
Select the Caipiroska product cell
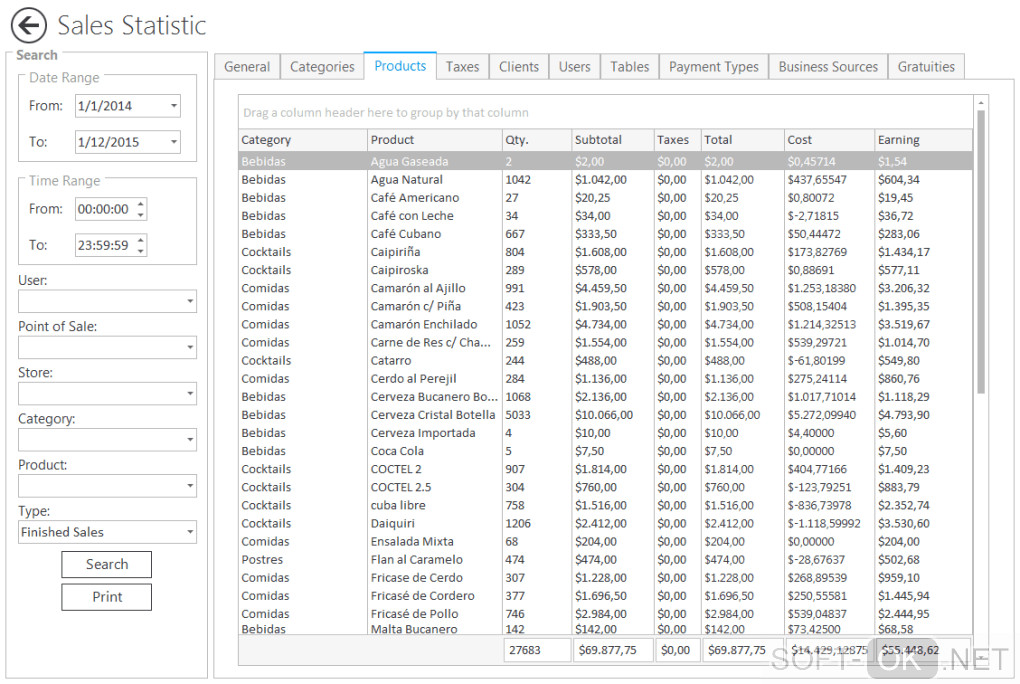tap(435, 270)
